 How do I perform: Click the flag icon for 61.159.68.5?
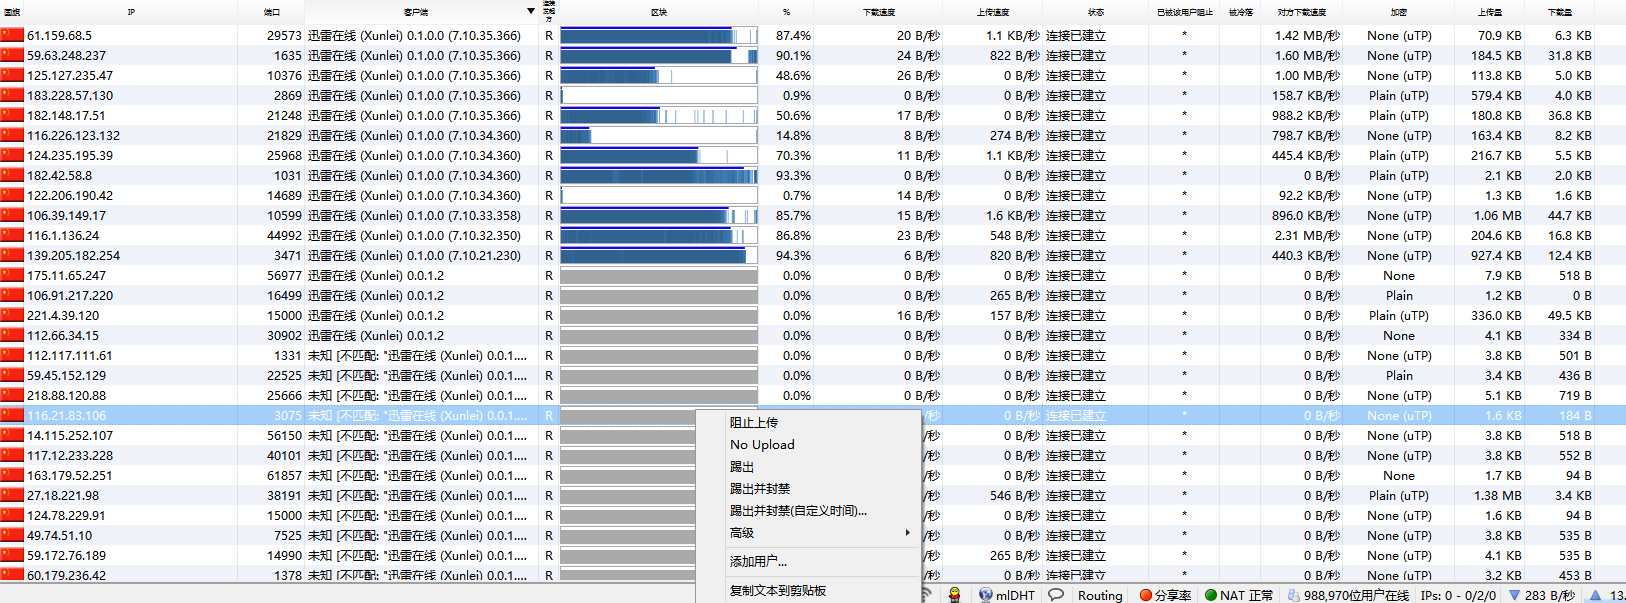coord(12,35)
